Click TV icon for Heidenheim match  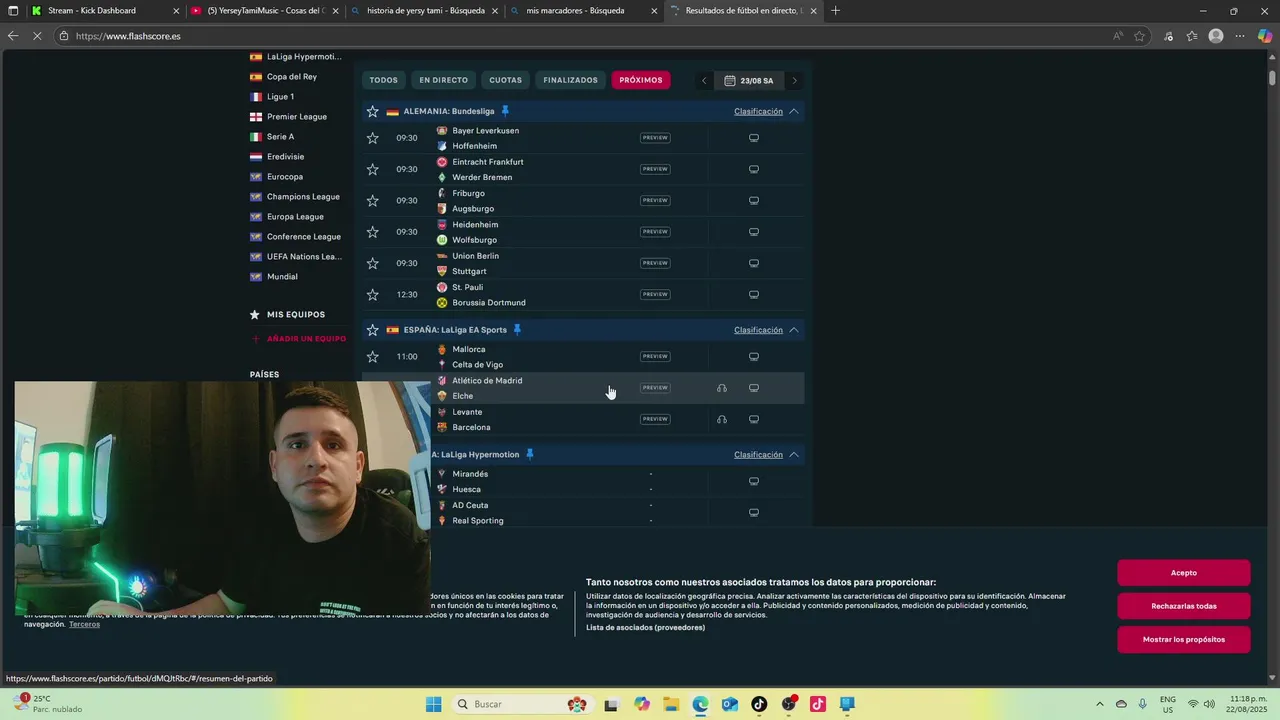click(754, 232)
